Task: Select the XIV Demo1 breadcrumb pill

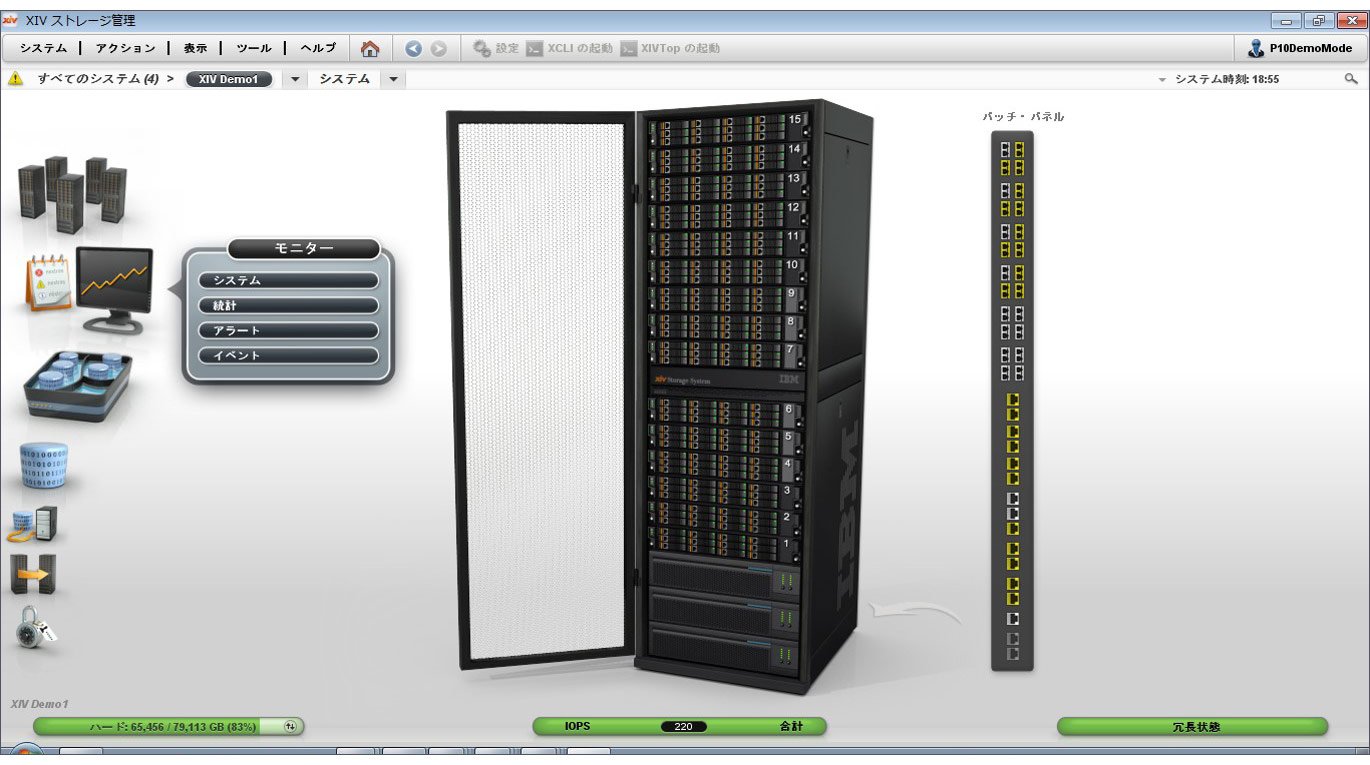Action: [229, 79]
